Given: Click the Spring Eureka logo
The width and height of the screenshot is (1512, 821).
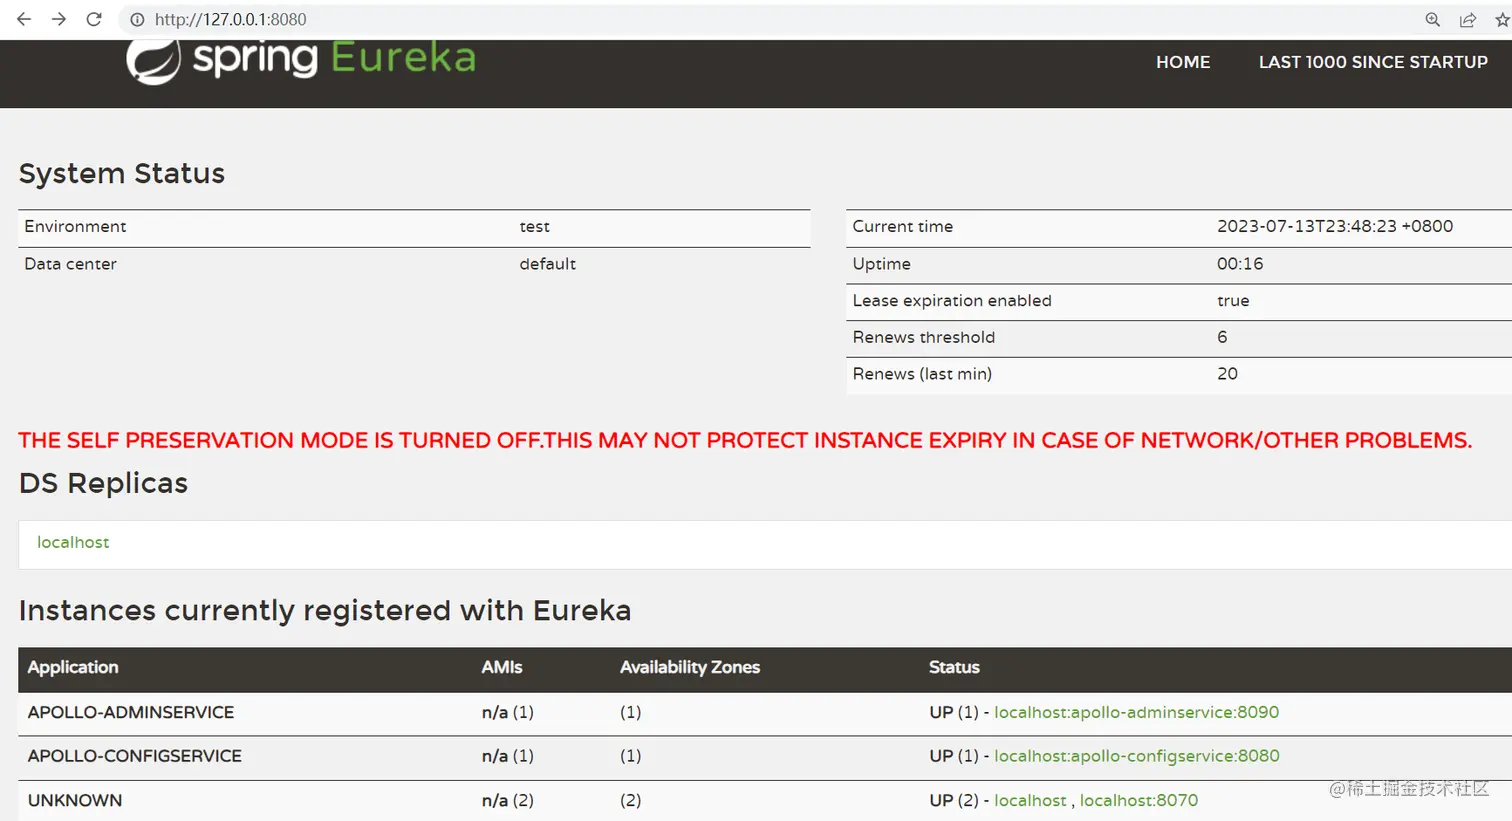Looking at the screenshot, I should (301, 60).
